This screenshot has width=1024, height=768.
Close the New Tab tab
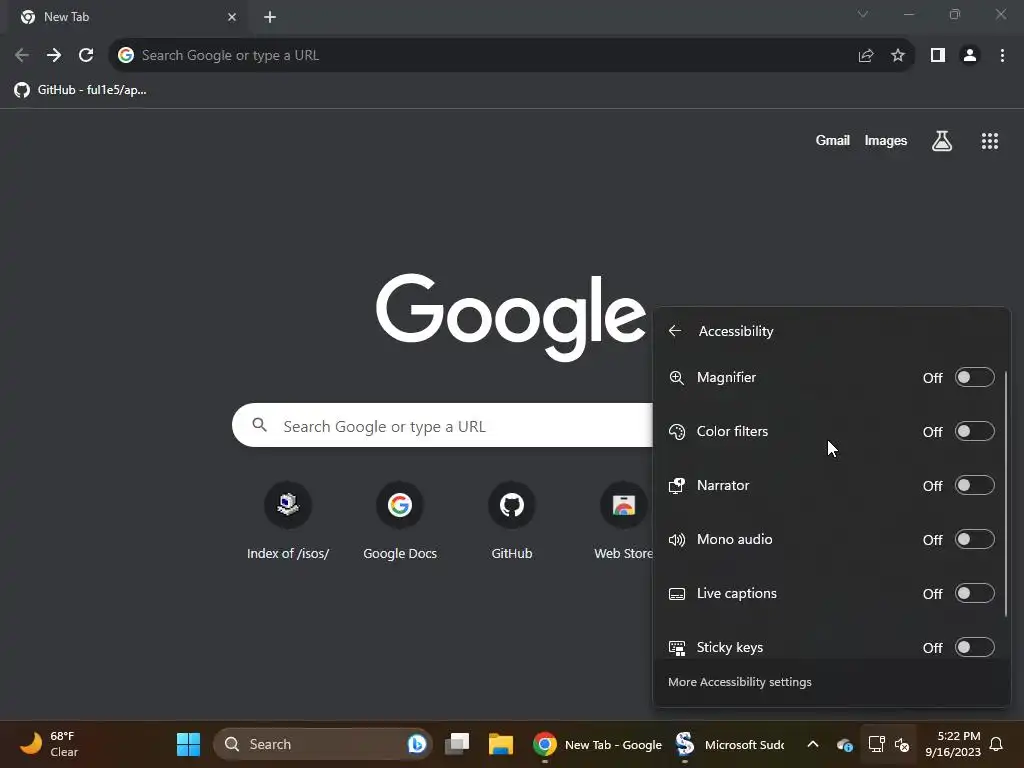232,17
